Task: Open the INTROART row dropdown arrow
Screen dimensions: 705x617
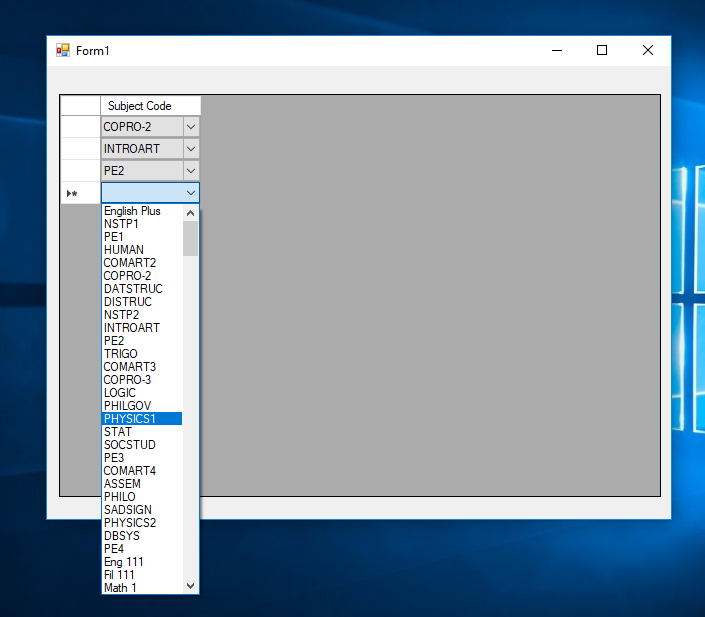Action: [x=191, y=148]
